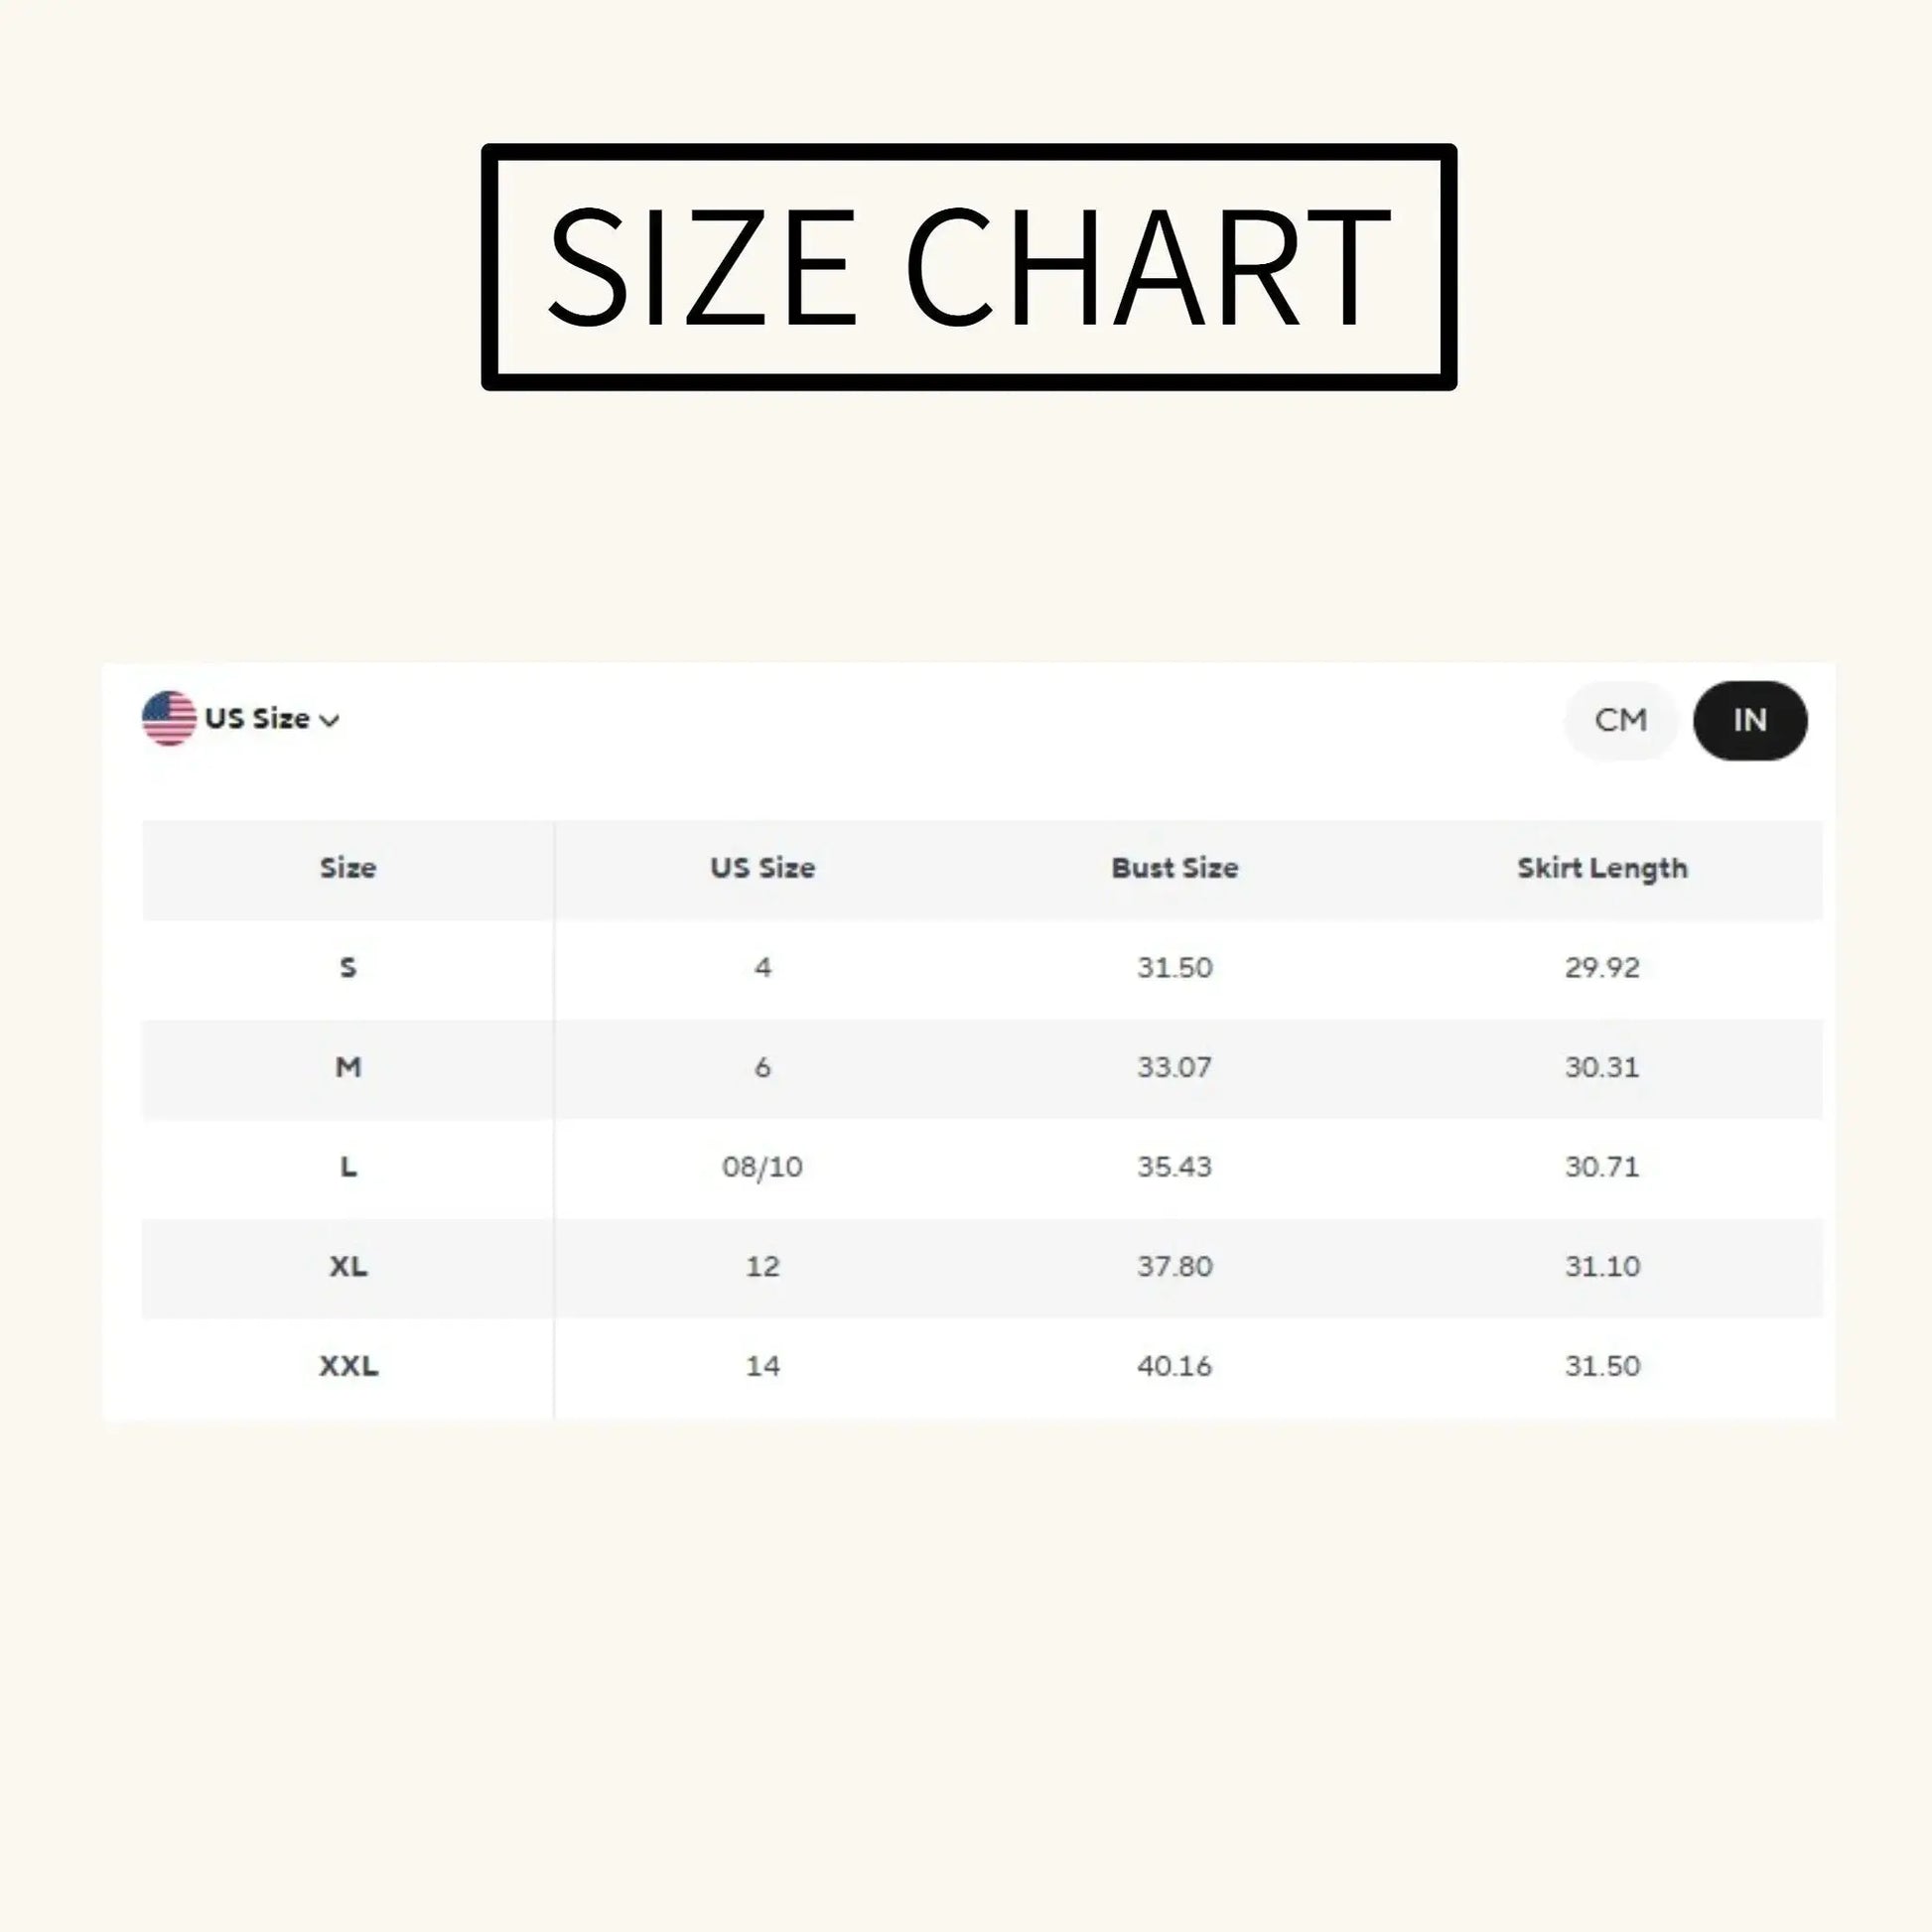This screenshot has height=1932, width=1932.
Task: Click the US flag icon
Action: pyautogui.click(x=169, y=718)
